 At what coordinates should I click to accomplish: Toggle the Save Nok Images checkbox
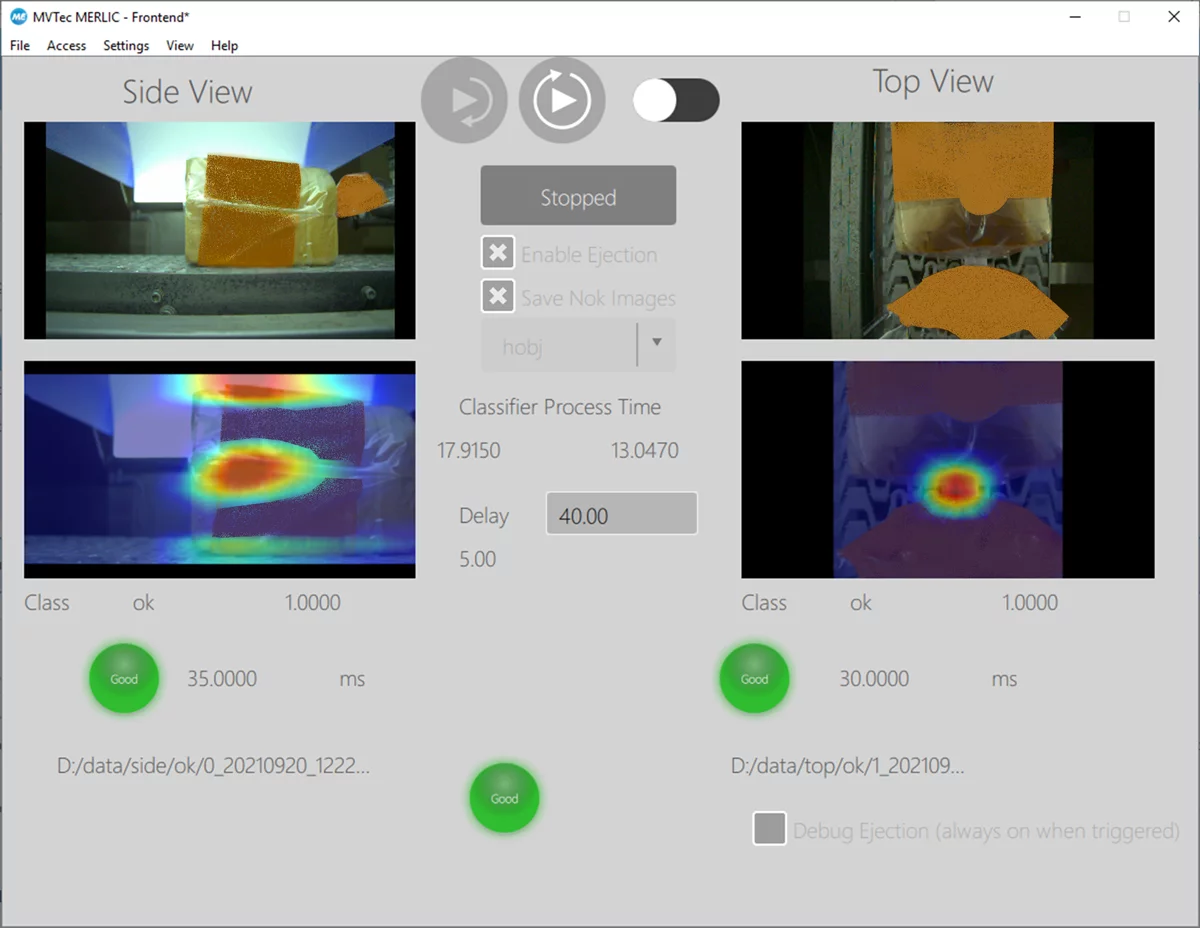[498, 297]
